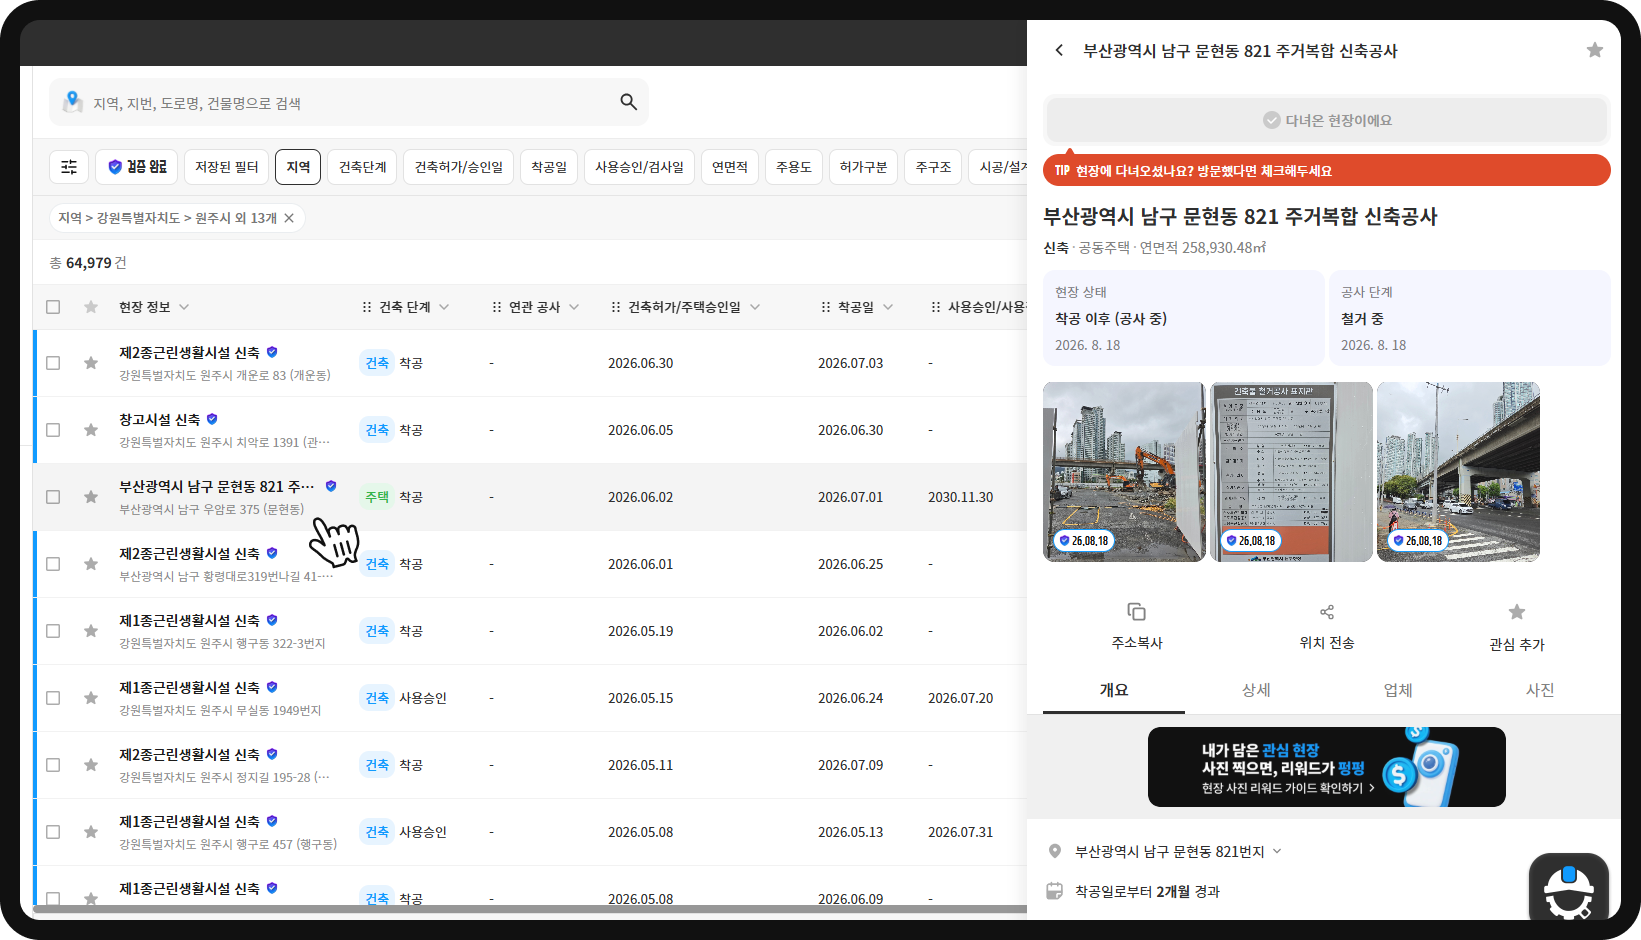Switch to the 상세 tab
1641x940 pixels.
coord(1256,690)
